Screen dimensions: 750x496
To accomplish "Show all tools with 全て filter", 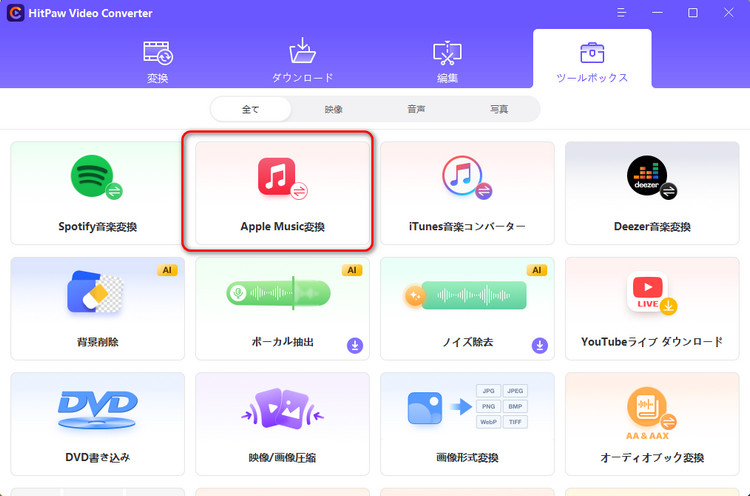I will (251, 109).
